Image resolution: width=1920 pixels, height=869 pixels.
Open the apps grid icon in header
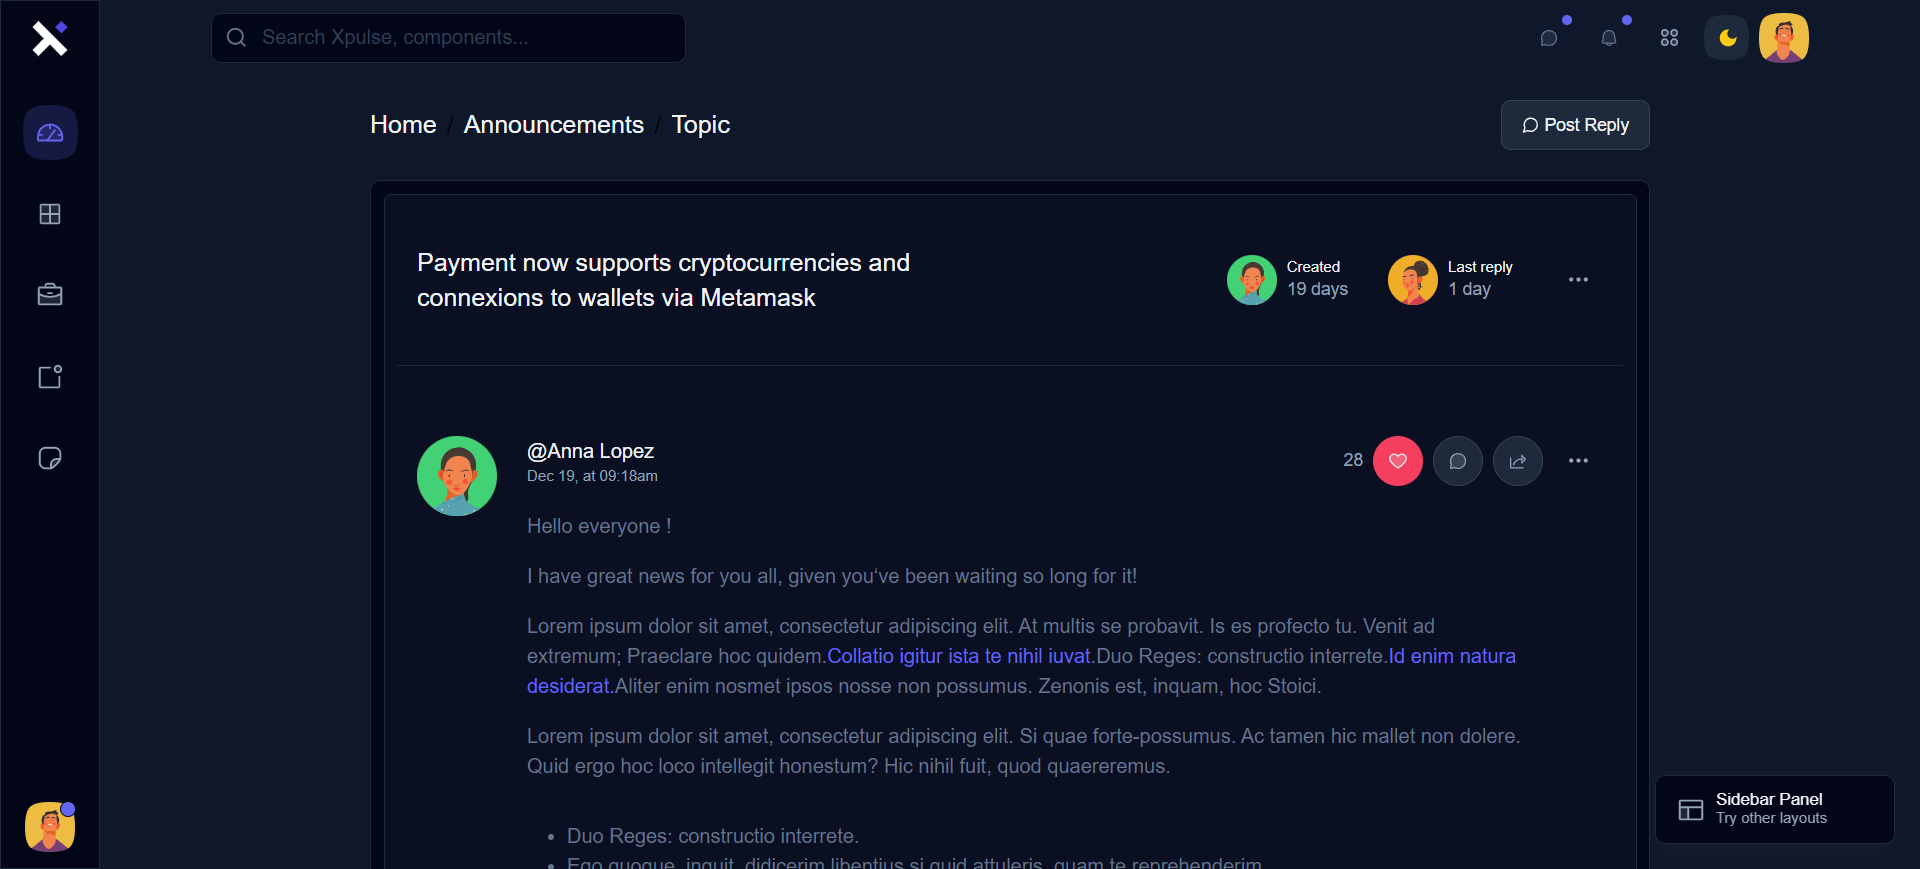[x=1669, y=38]
